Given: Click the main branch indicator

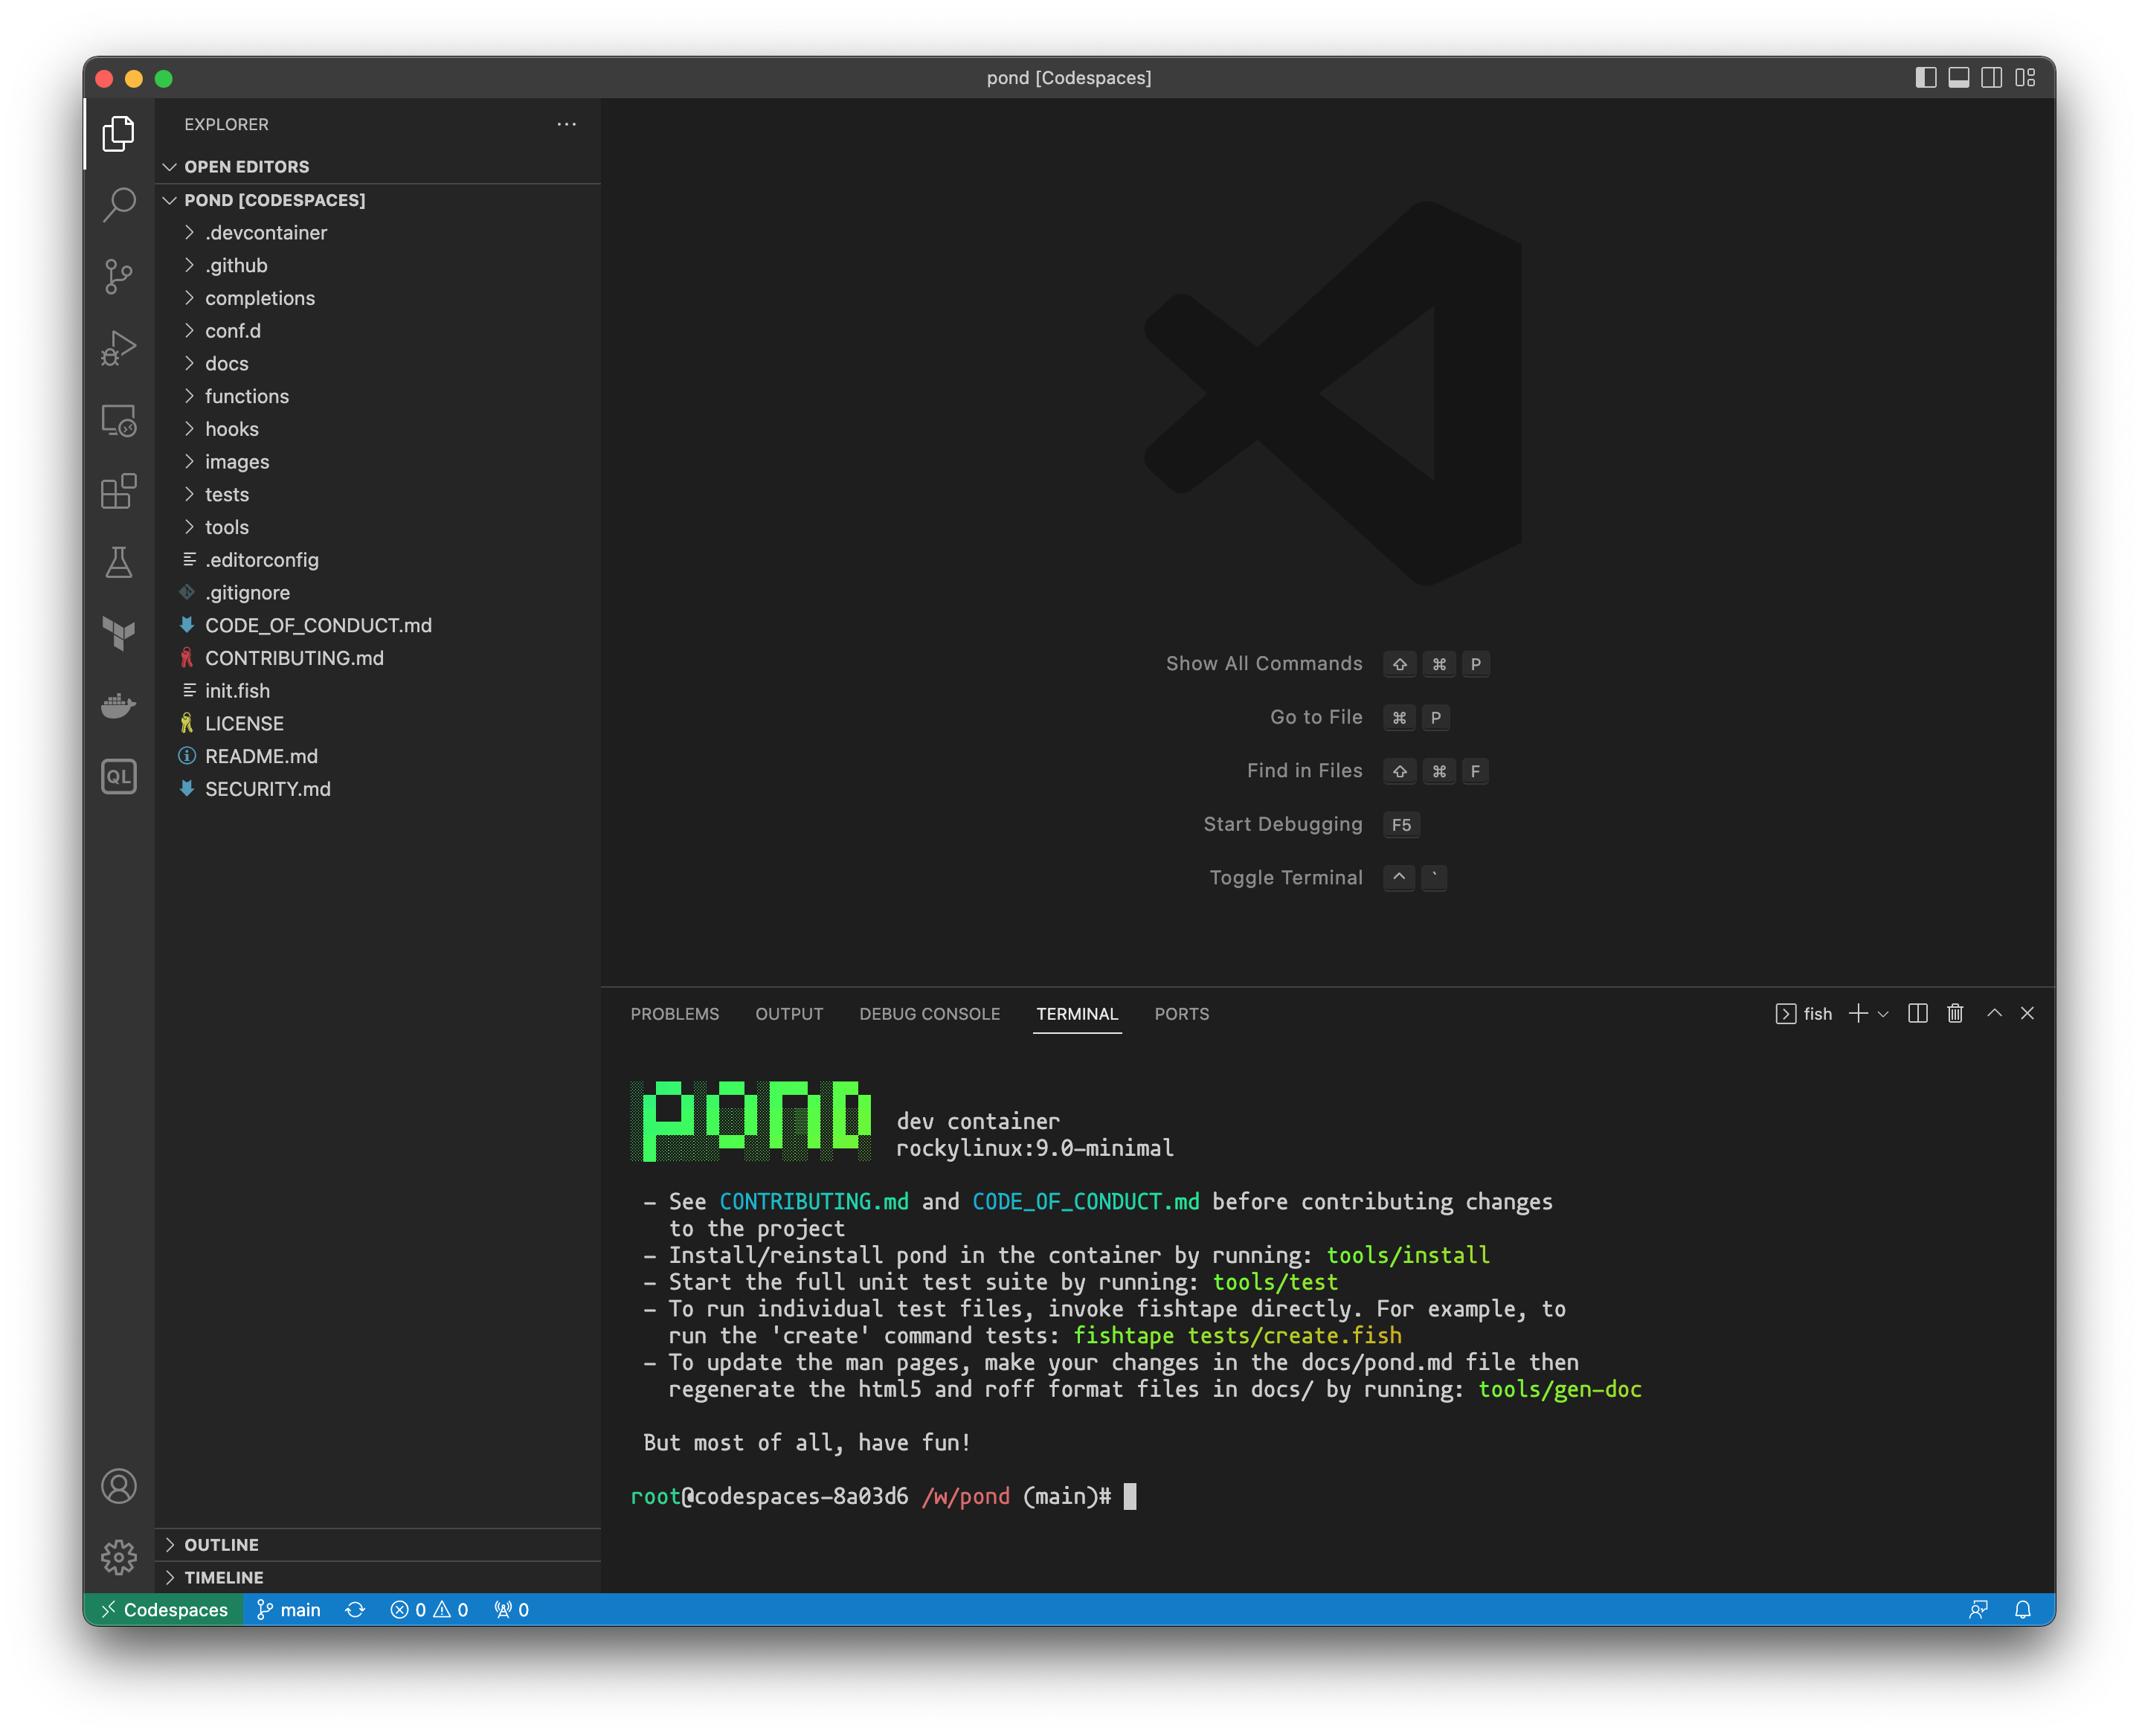Looking at the screenshot, I should [289, 1609].
